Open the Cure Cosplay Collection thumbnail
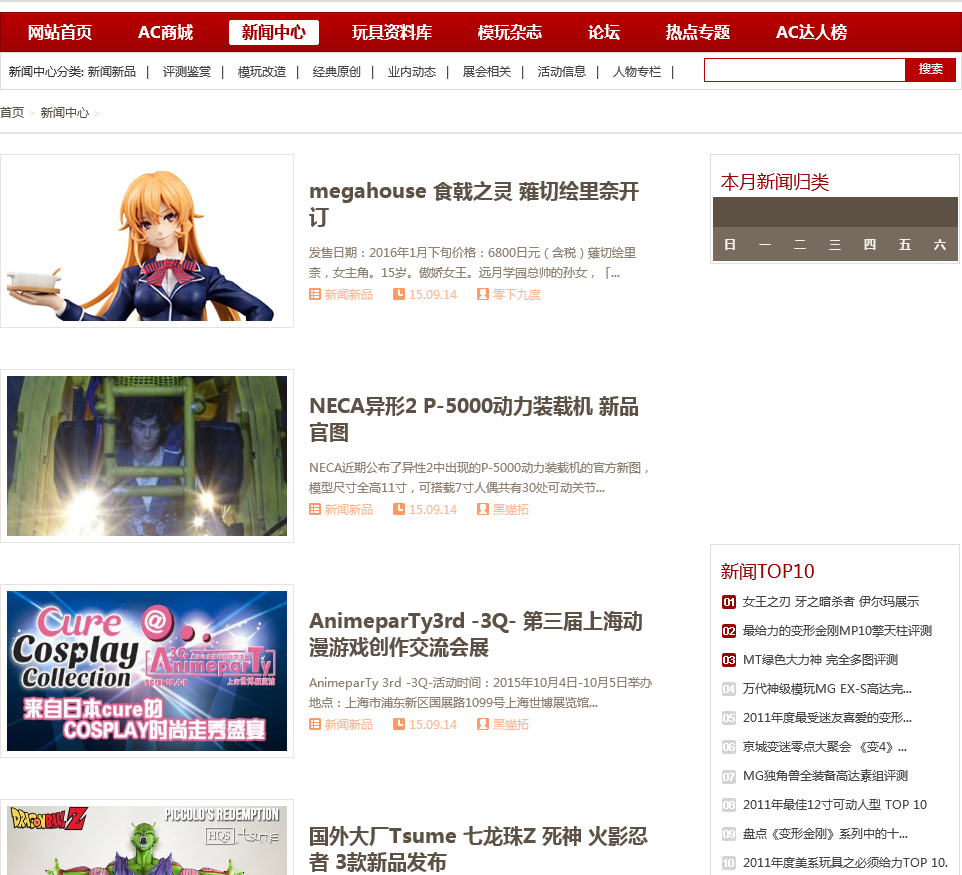Screen dimensions: 962x875 [147, 671]
